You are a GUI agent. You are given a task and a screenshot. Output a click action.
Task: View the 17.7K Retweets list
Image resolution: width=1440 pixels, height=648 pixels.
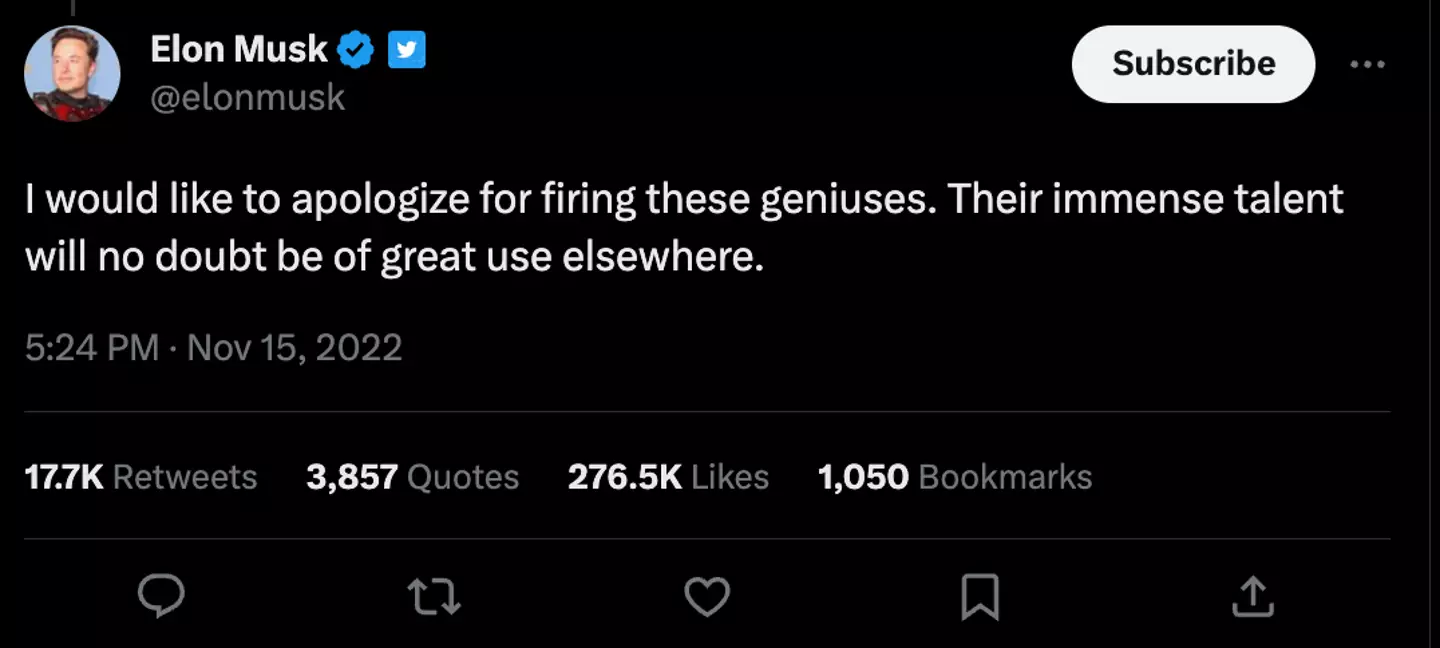point(140,477)
